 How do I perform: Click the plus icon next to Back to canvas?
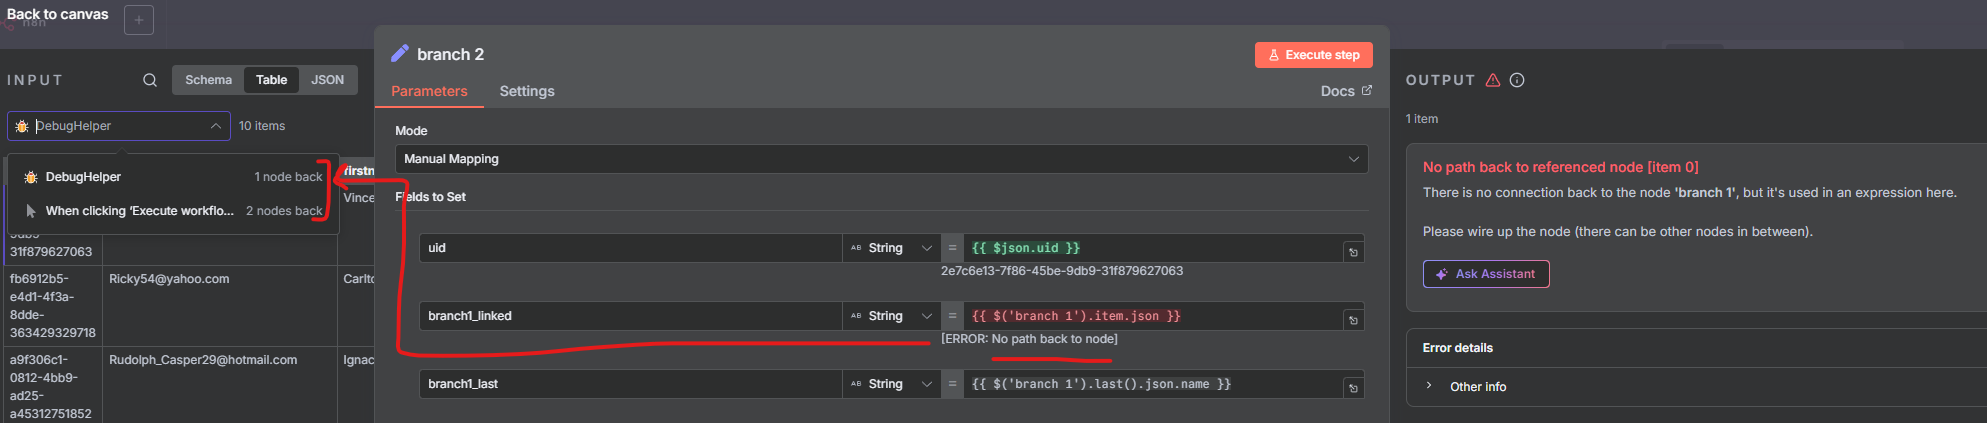(139, 20)
